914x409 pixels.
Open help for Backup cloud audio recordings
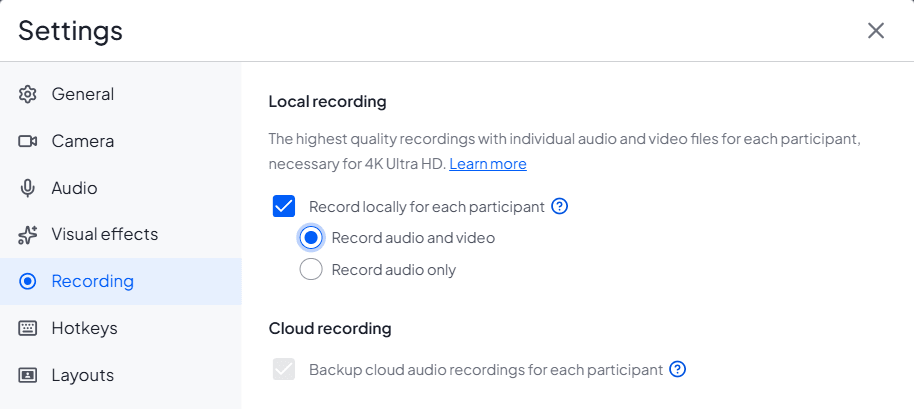(677, 369)
